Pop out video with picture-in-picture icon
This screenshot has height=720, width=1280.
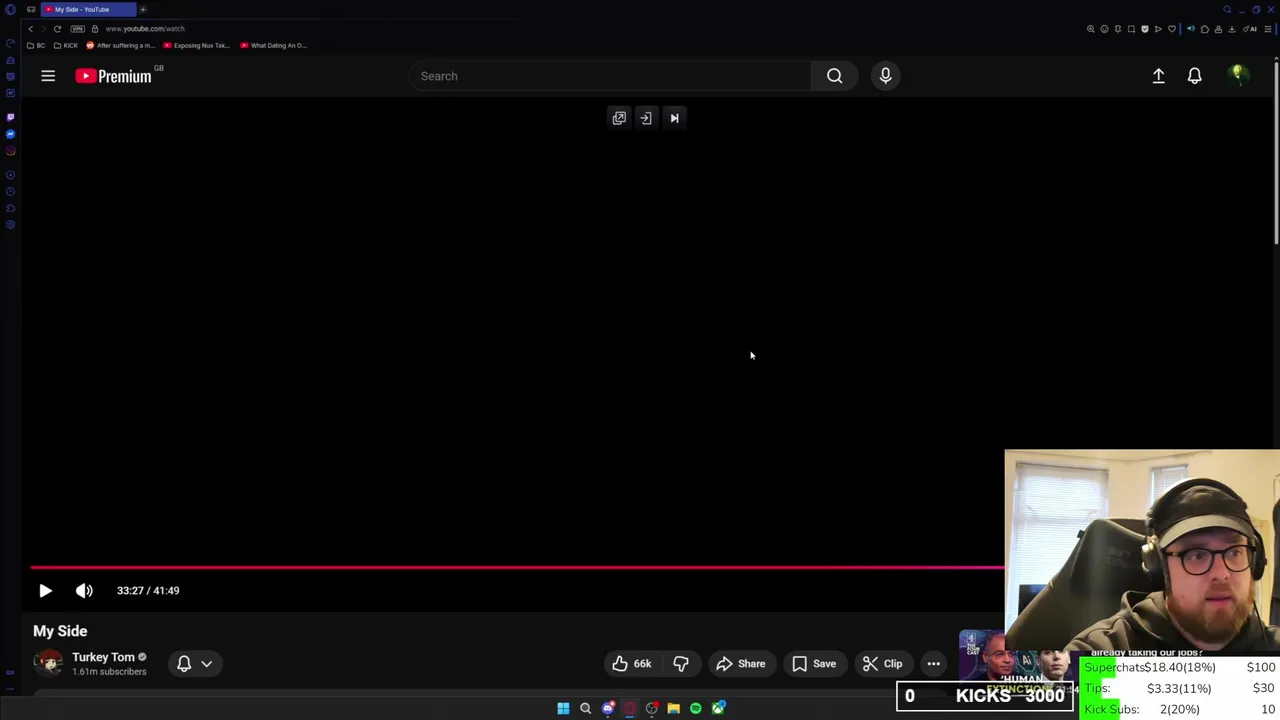[x=619, y=118]
